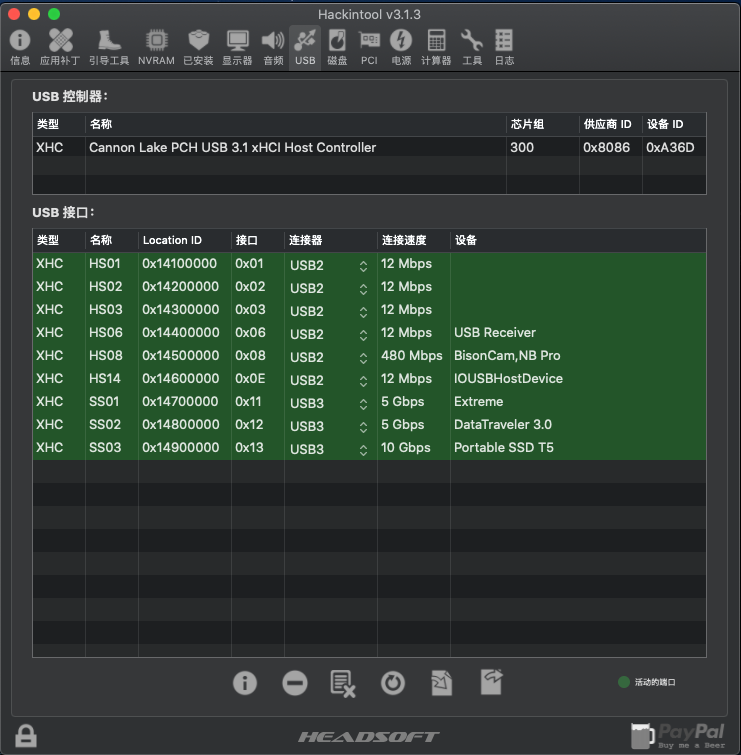The image size is (741, 755).
Task: Open the 计算器 calculator section
Action: [x=436, y=47]
